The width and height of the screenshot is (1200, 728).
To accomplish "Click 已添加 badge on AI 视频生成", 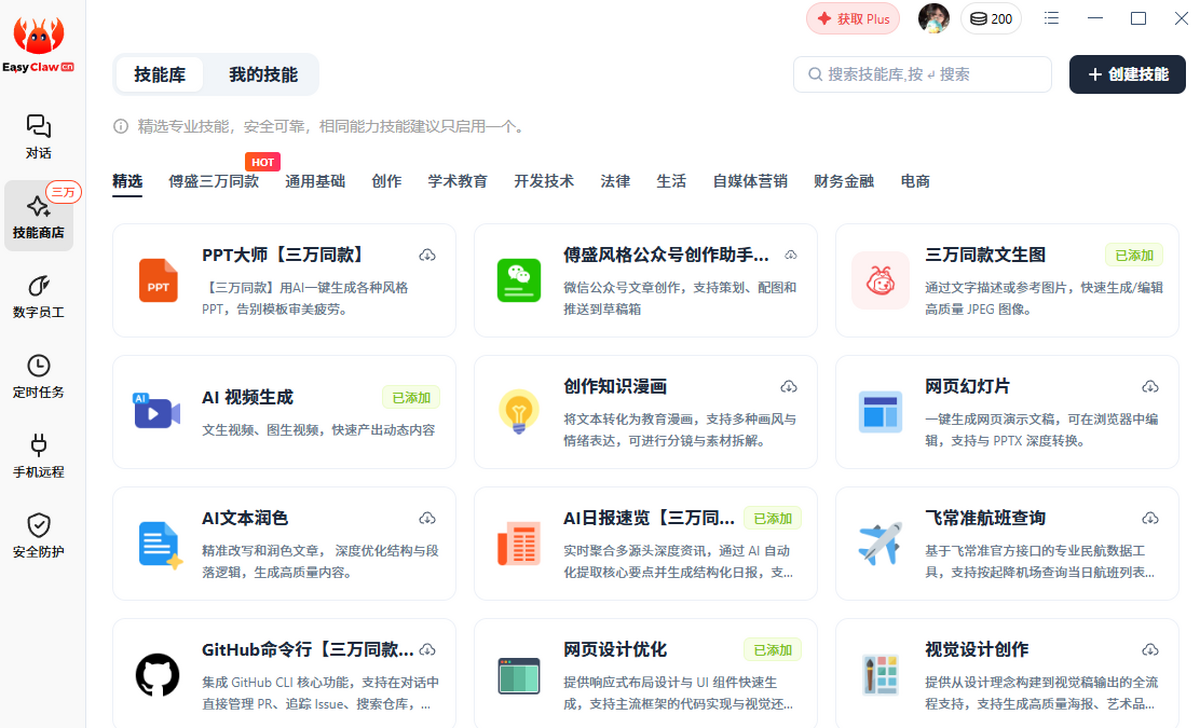I will pyautogui.click(x=411, y=397).
